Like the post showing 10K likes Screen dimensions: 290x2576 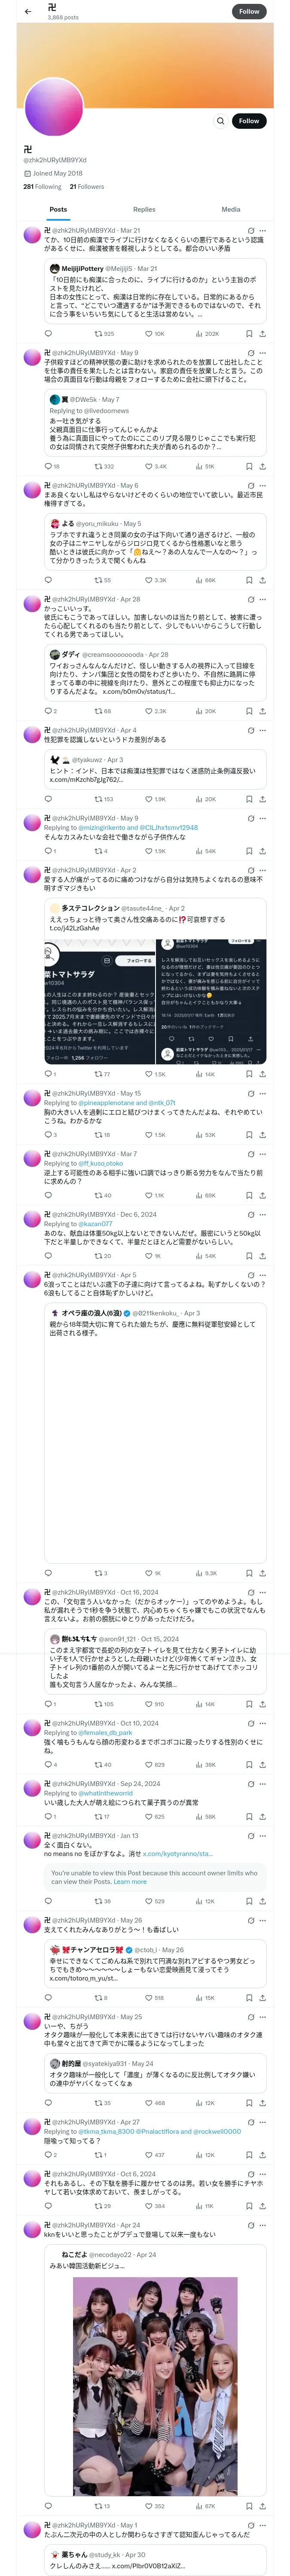pyautogui.click(x=154, y=333)
